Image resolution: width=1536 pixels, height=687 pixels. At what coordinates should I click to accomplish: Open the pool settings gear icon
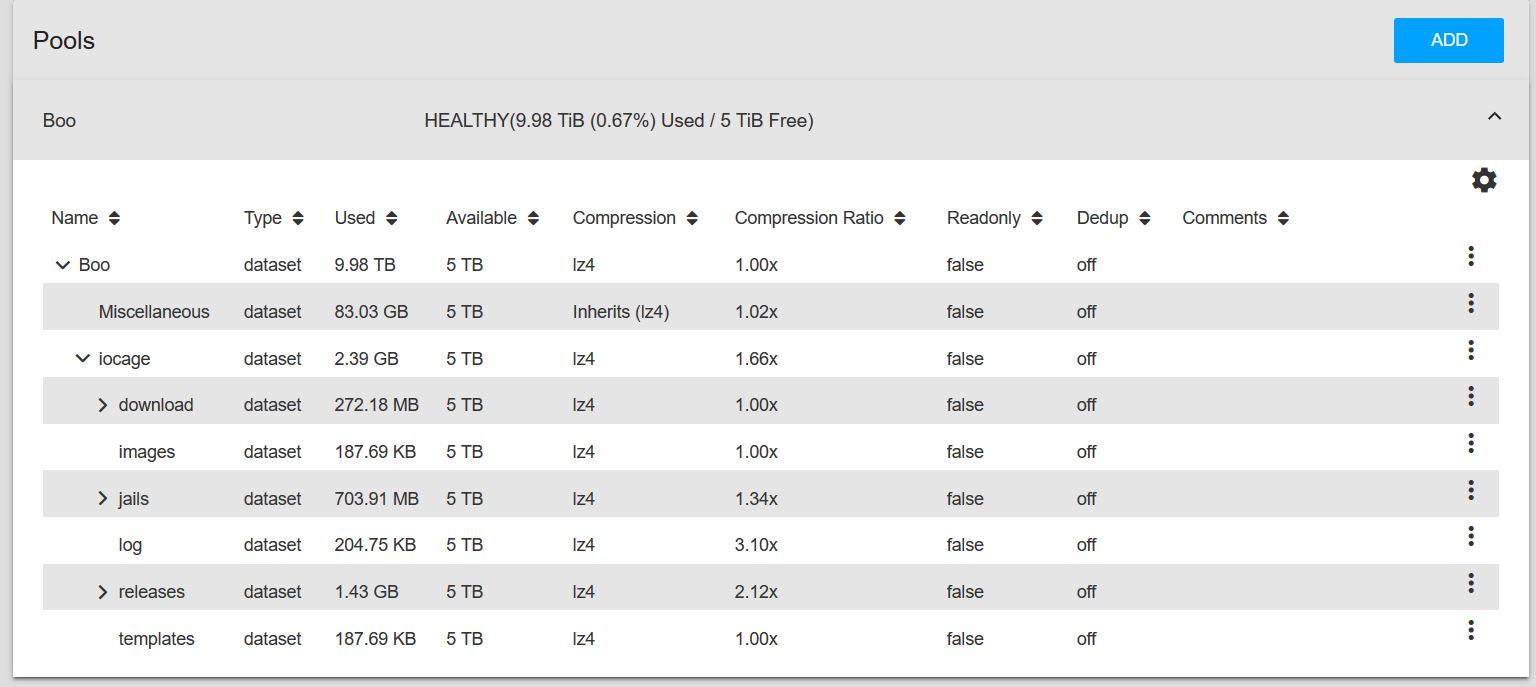point(1484,180)
